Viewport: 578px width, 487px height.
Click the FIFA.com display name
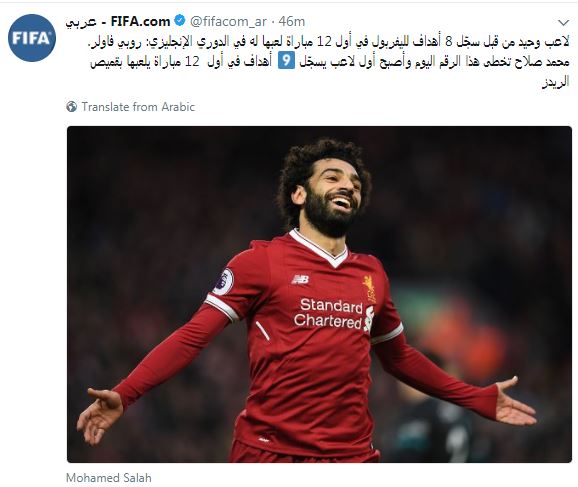pos(140,21)
